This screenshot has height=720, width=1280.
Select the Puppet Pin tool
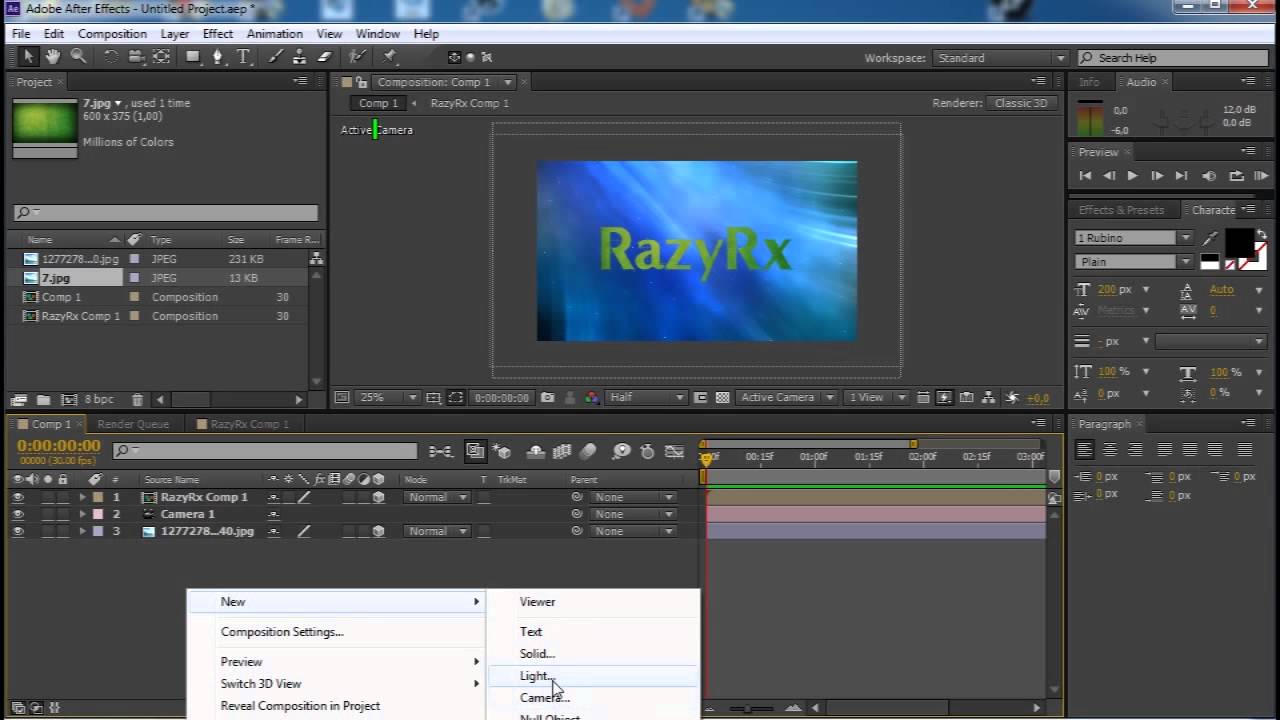390,57
